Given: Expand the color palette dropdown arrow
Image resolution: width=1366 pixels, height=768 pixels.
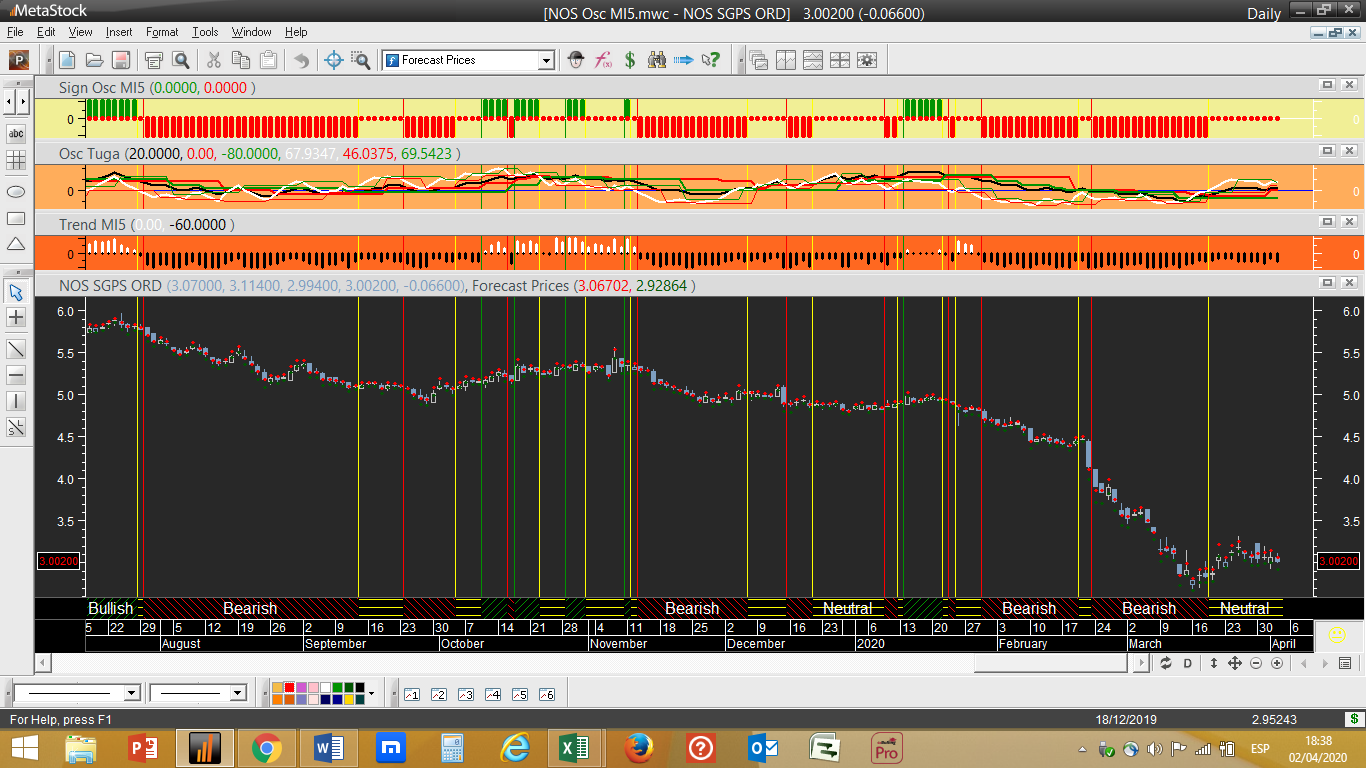Looking at the screenshot, I should (x=371, y=693).
